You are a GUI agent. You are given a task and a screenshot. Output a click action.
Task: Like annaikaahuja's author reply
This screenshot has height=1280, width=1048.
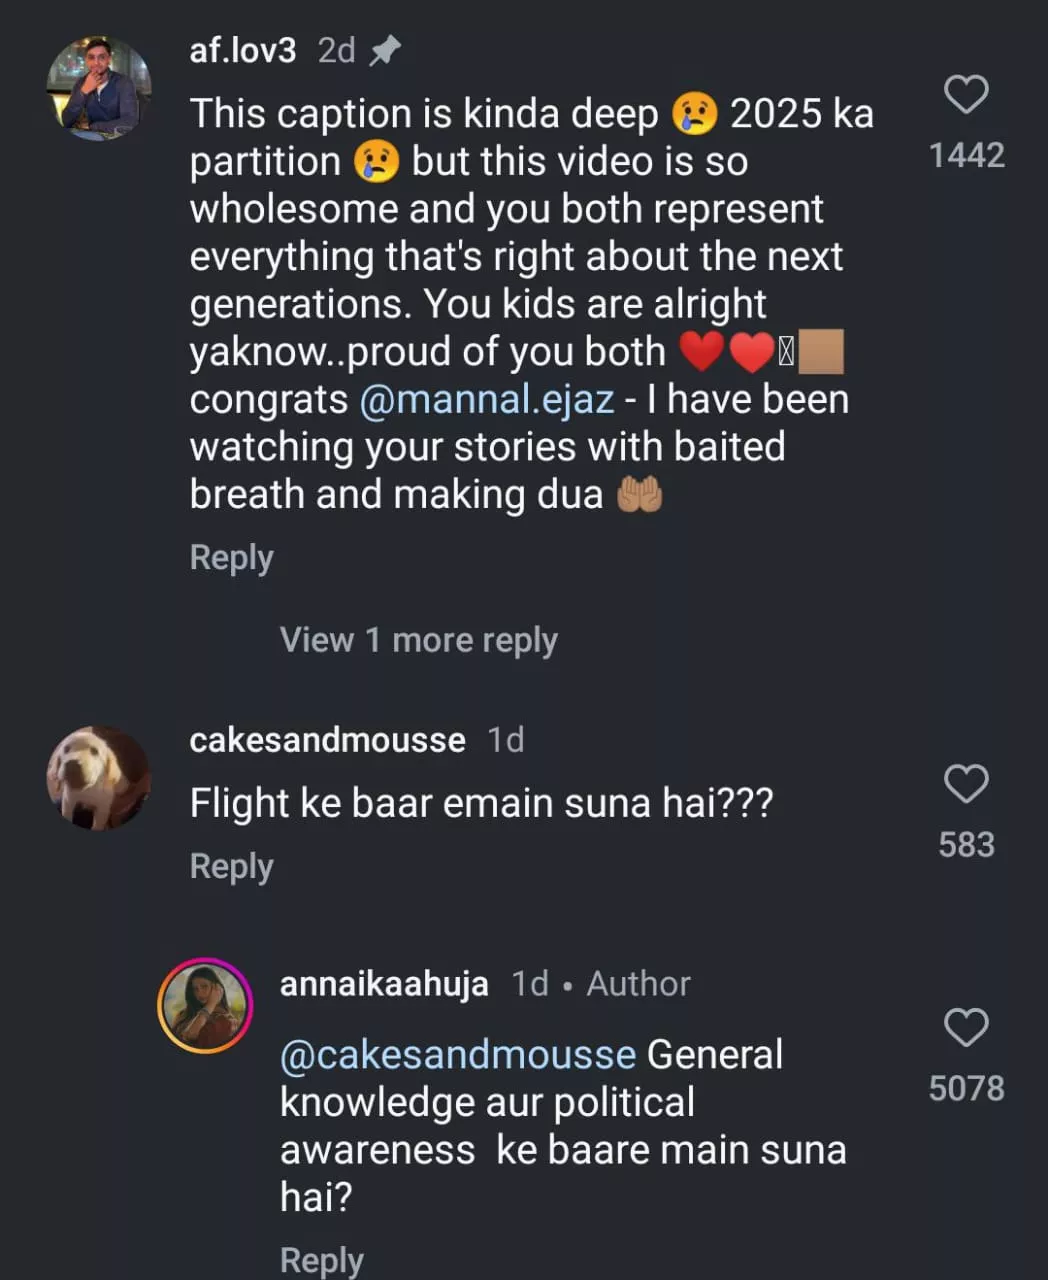[x=966, y=1028]
